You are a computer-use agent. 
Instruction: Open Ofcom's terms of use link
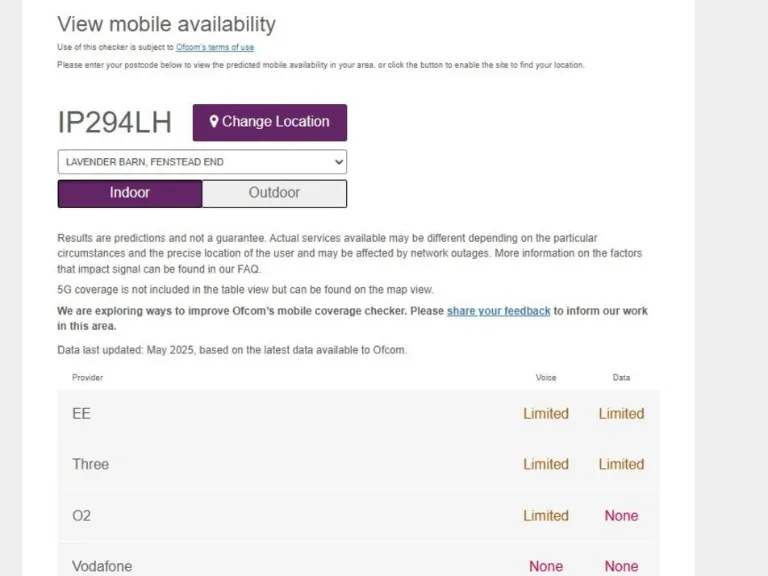[x=215, y=47]
